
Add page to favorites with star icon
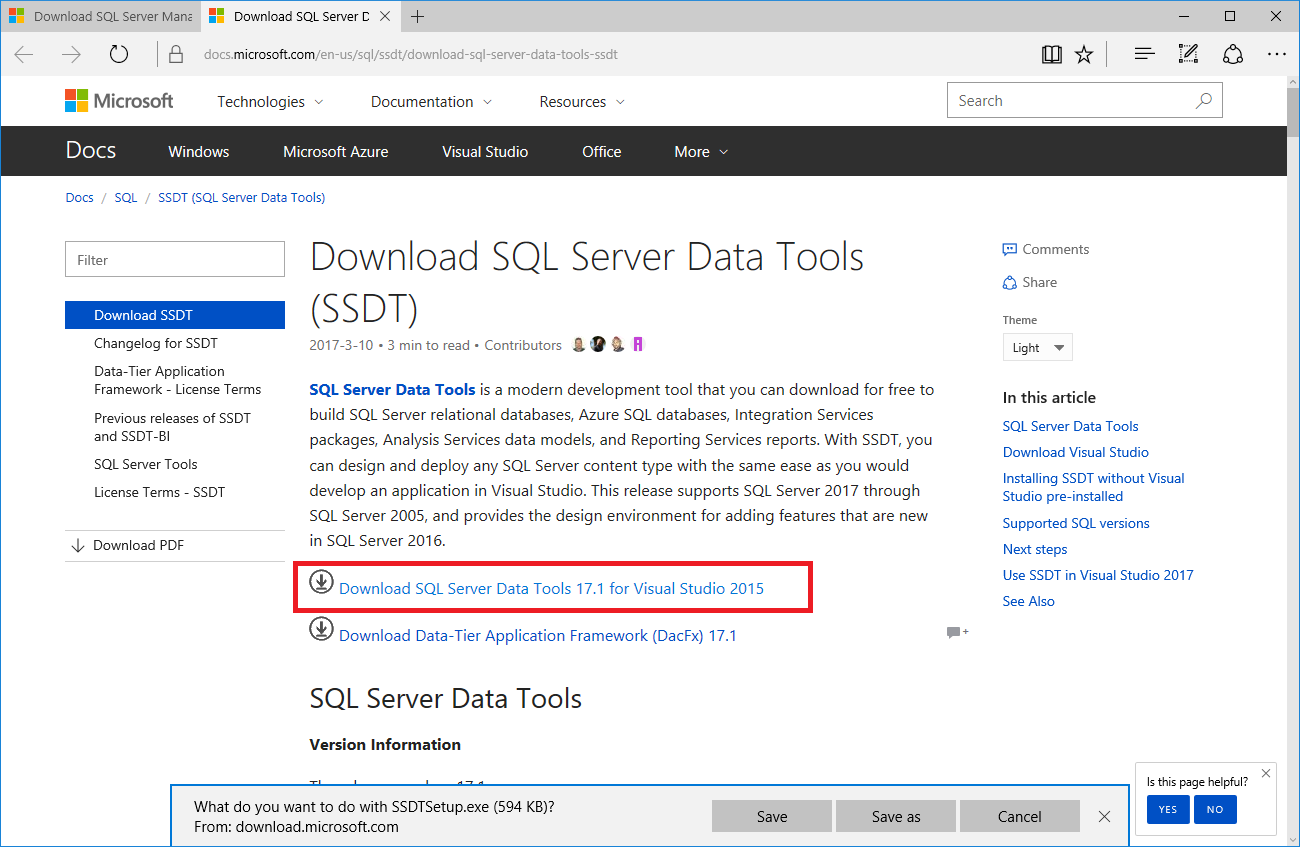(1084, 54)
